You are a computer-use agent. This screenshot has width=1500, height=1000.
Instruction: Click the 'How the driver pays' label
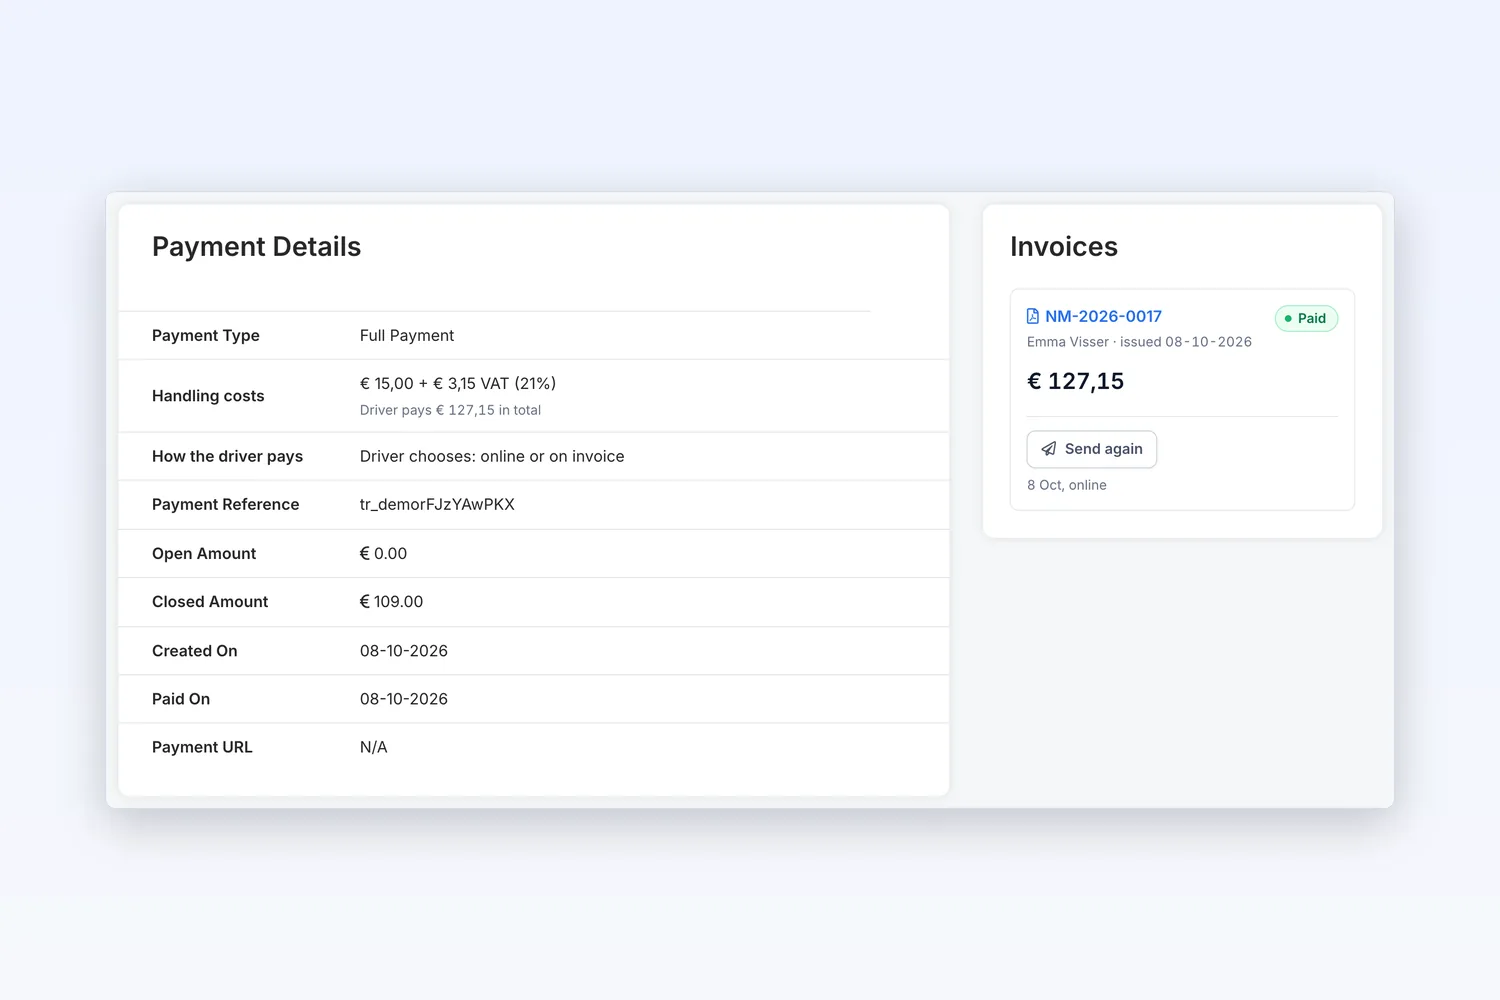point(227,457)
